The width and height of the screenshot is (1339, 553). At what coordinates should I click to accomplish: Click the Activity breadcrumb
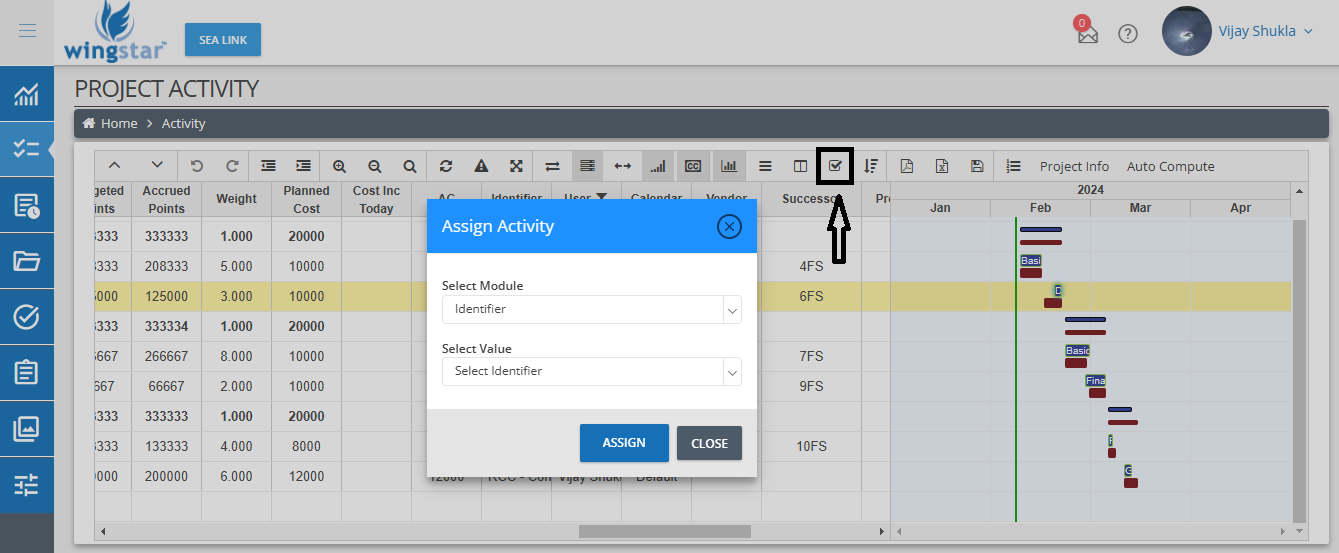(183, 123)
